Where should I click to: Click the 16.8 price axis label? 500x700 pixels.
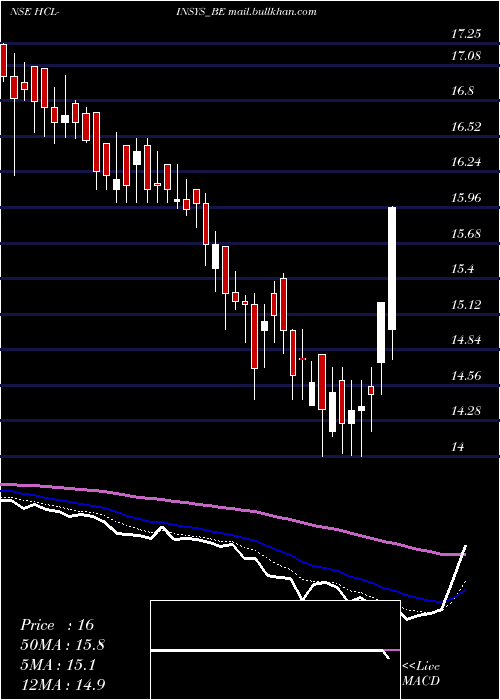[462, 91]
